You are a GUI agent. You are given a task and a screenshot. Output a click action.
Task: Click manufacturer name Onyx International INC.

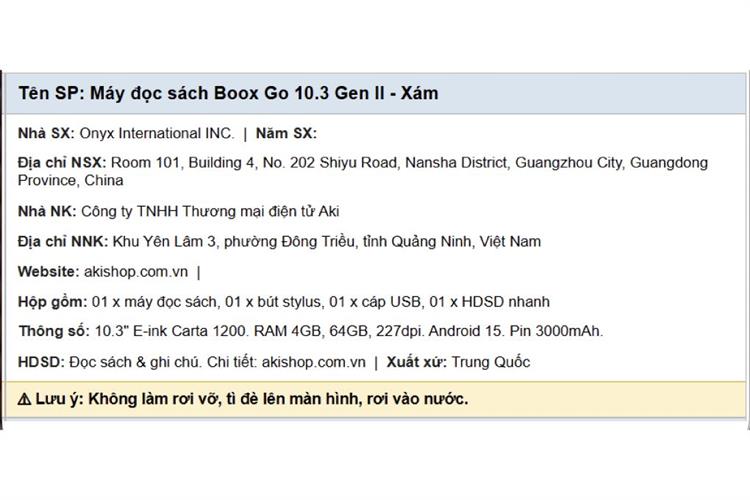[x=157, y=133]
